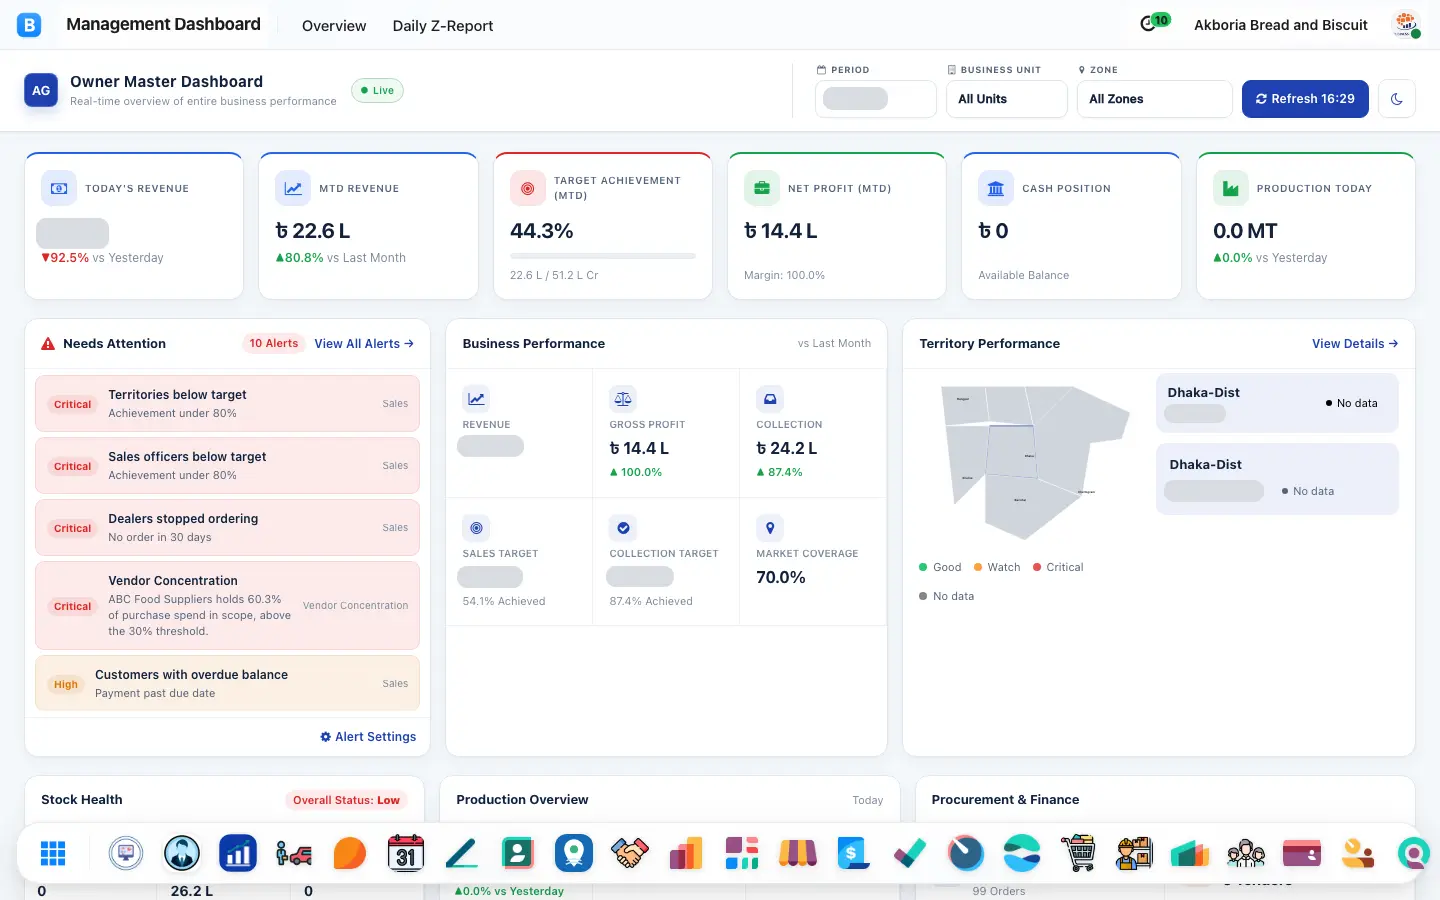1440x900 pixels.
Task: Click the territory map graphic
Action: [x=1033, y=462]
